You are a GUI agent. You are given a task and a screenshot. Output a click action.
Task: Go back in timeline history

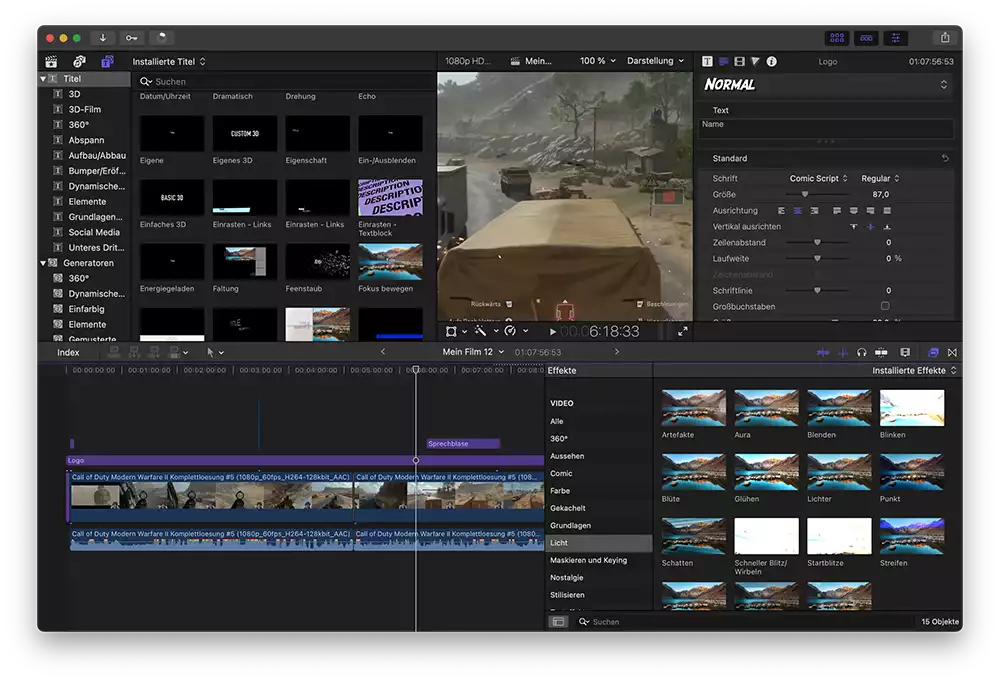pos(383,351)
